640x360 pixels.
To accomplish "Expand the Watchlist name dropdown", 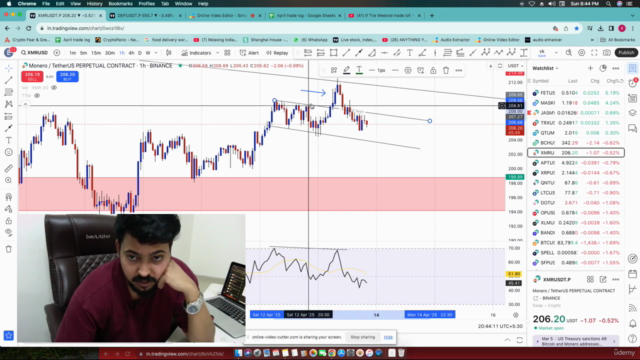I will tap(545, 68).
